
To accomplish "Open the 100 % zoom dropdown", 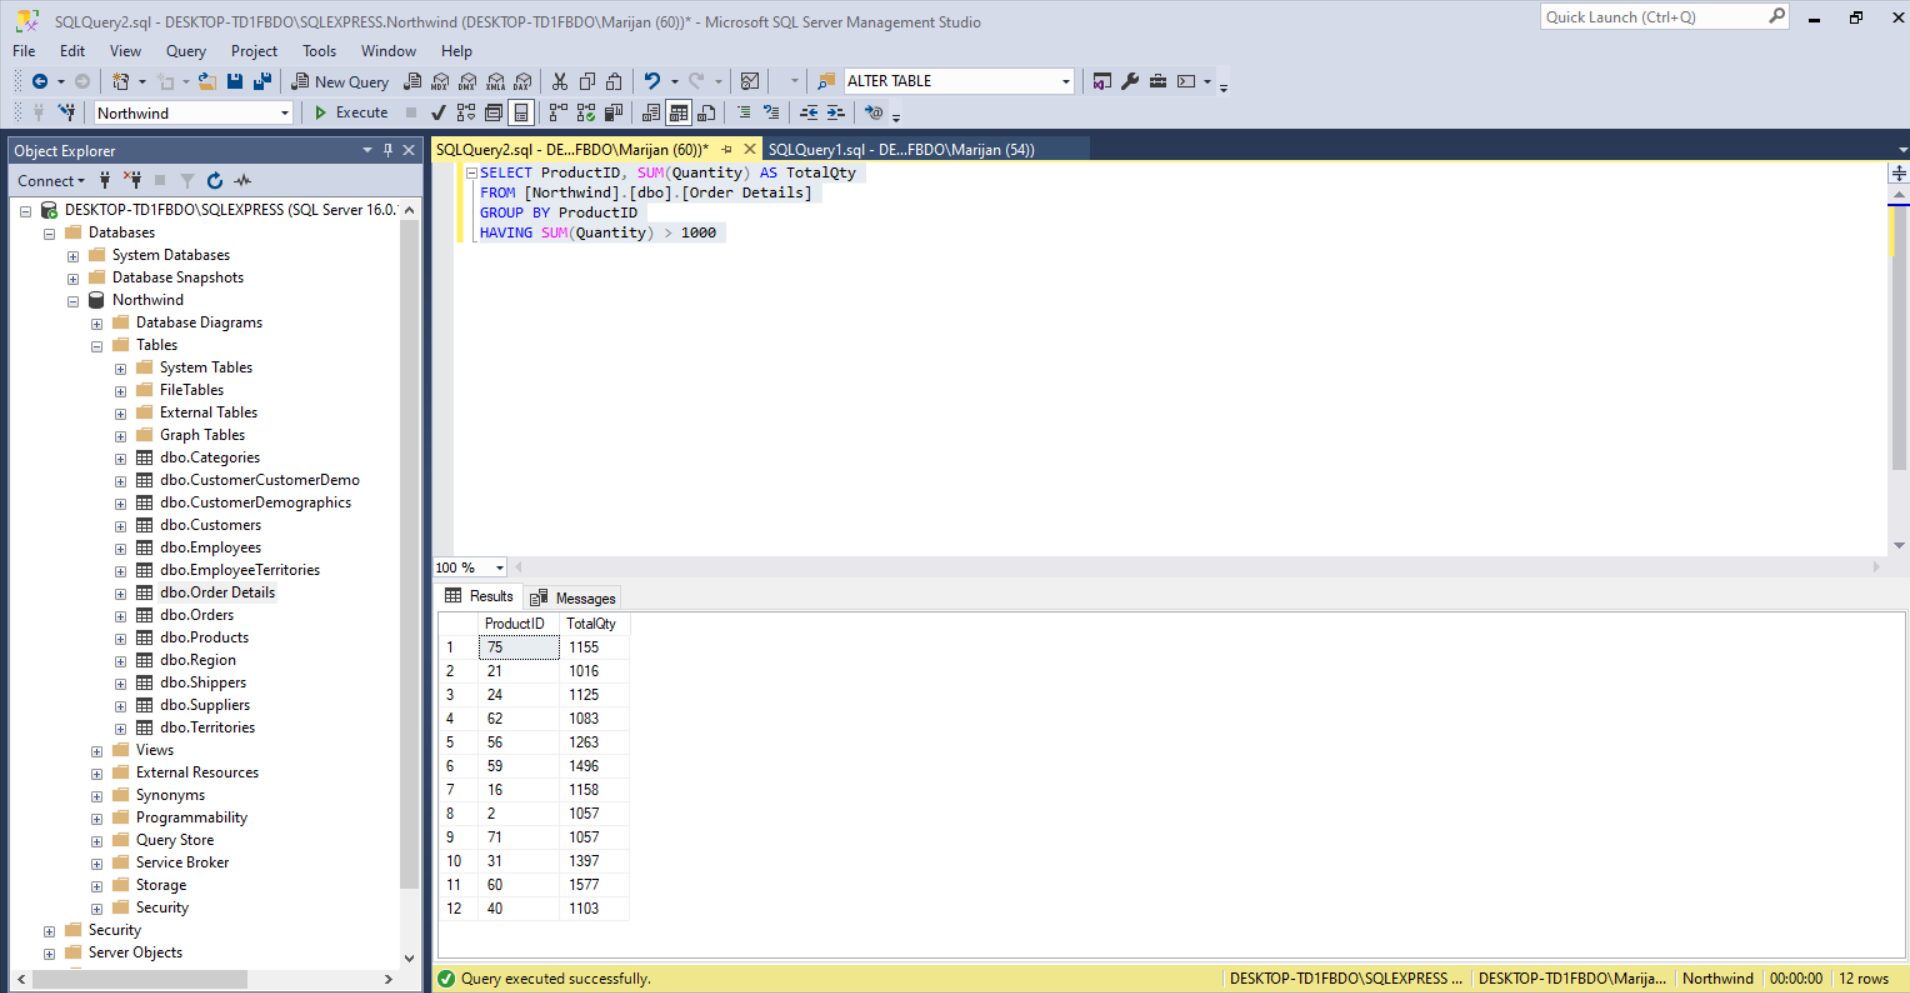I will (x=500, y=568).
